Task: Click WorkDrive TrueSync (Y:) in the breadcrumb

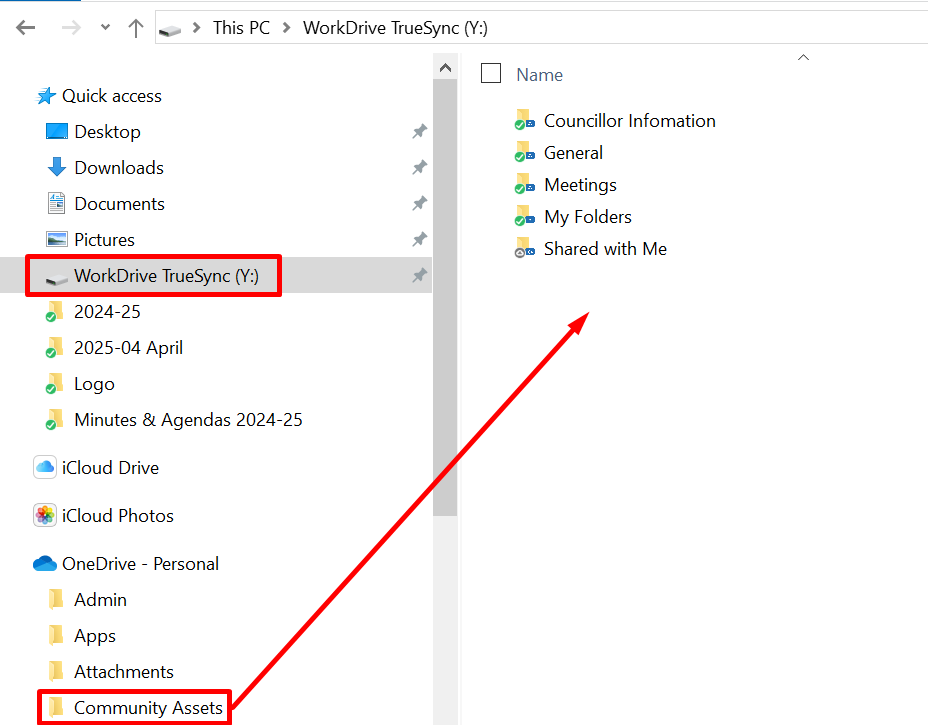Action: pyautogui.click(x=395, y=28)
